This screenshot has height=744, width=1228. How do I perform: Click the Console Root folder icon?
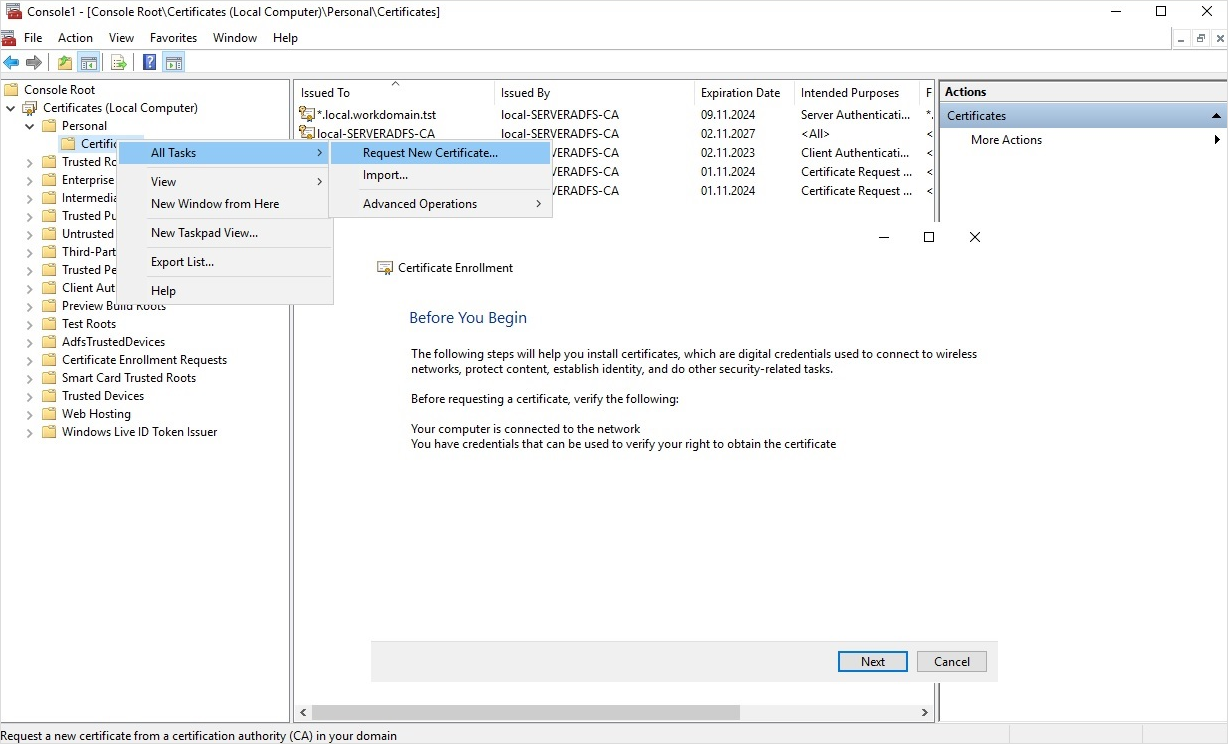click(x=11, y=90)
